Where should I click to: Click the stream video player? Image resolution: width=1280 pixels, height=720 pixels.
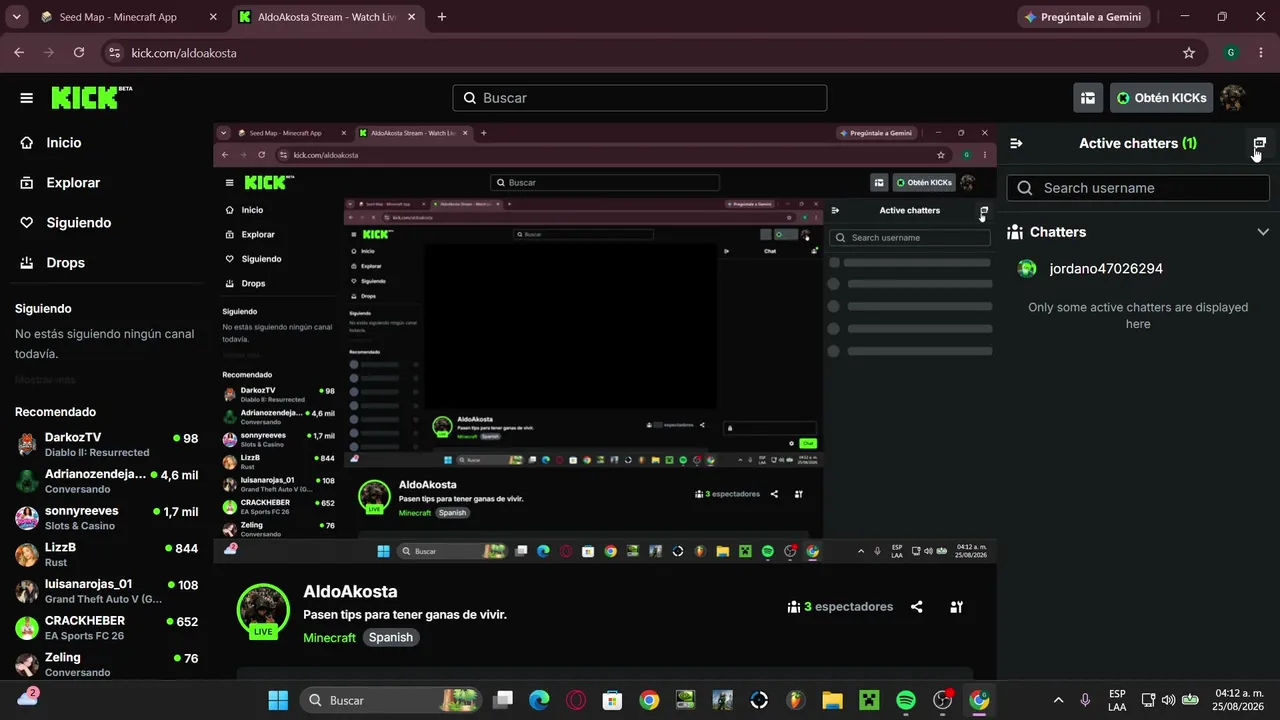605,343
